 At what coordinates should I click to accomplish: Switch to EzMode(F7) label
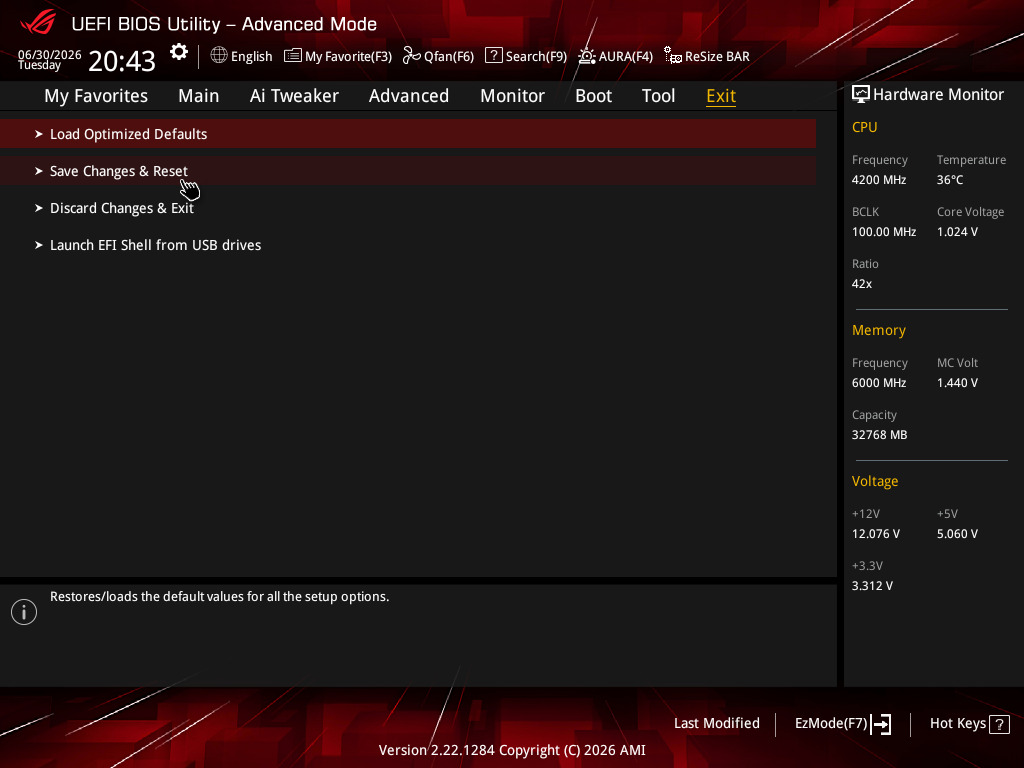click(x=831, y=724)
